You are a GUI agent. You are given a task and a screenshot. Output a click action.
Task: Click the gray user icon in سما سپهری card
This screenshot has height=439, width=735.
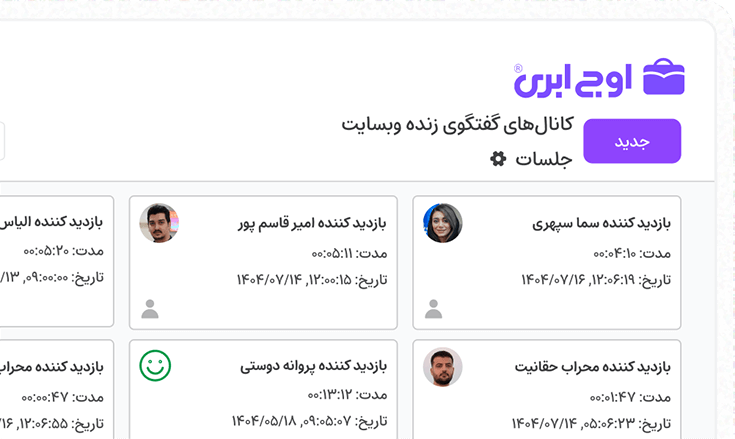click(434, 309)
